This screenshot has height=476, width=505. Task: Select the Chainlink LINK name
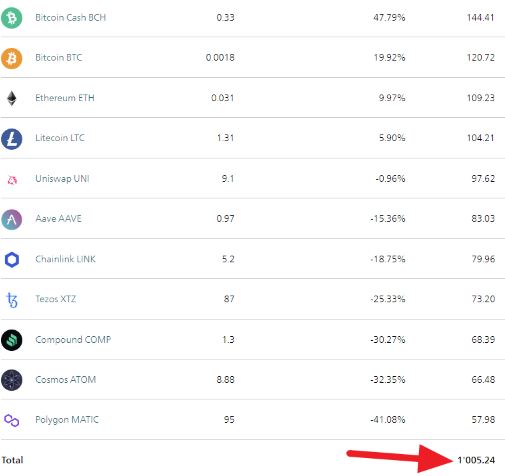click(65, 259)
